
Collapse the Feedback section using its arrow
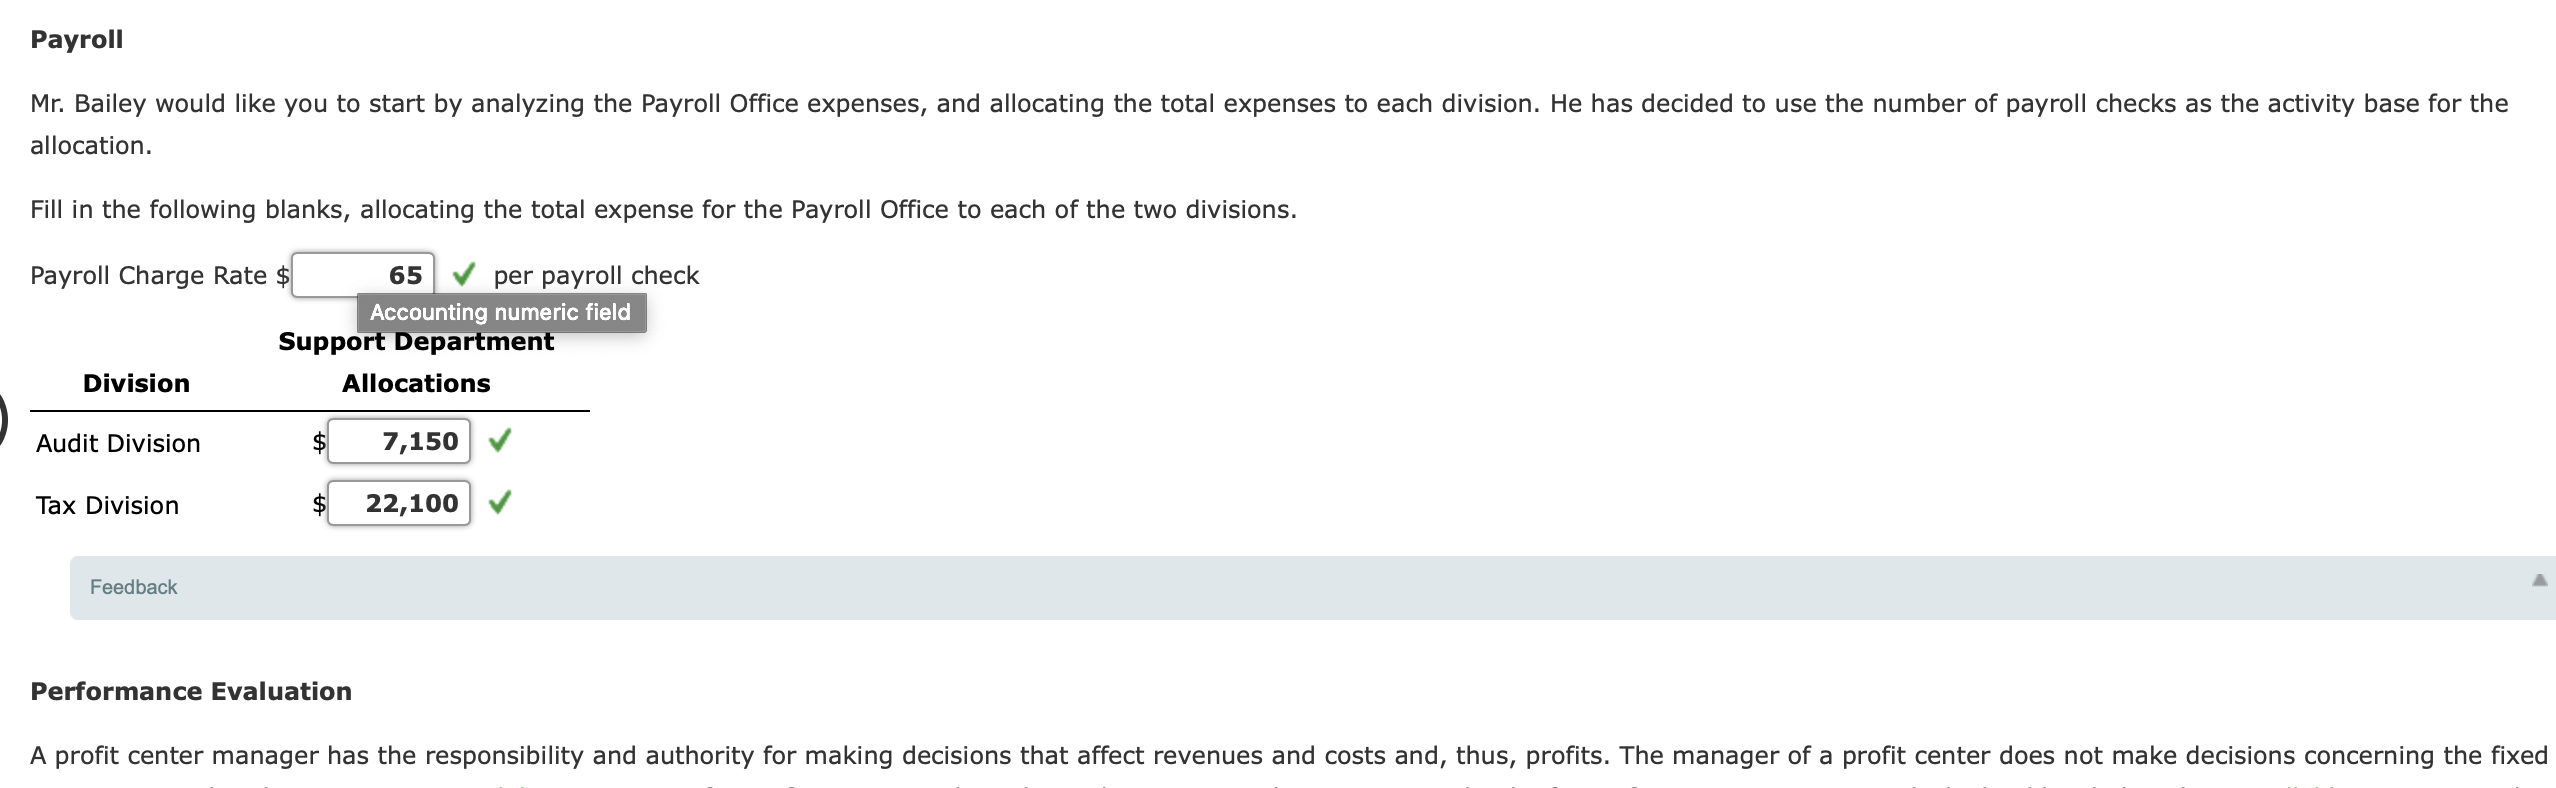click(x=2538, y=580)
